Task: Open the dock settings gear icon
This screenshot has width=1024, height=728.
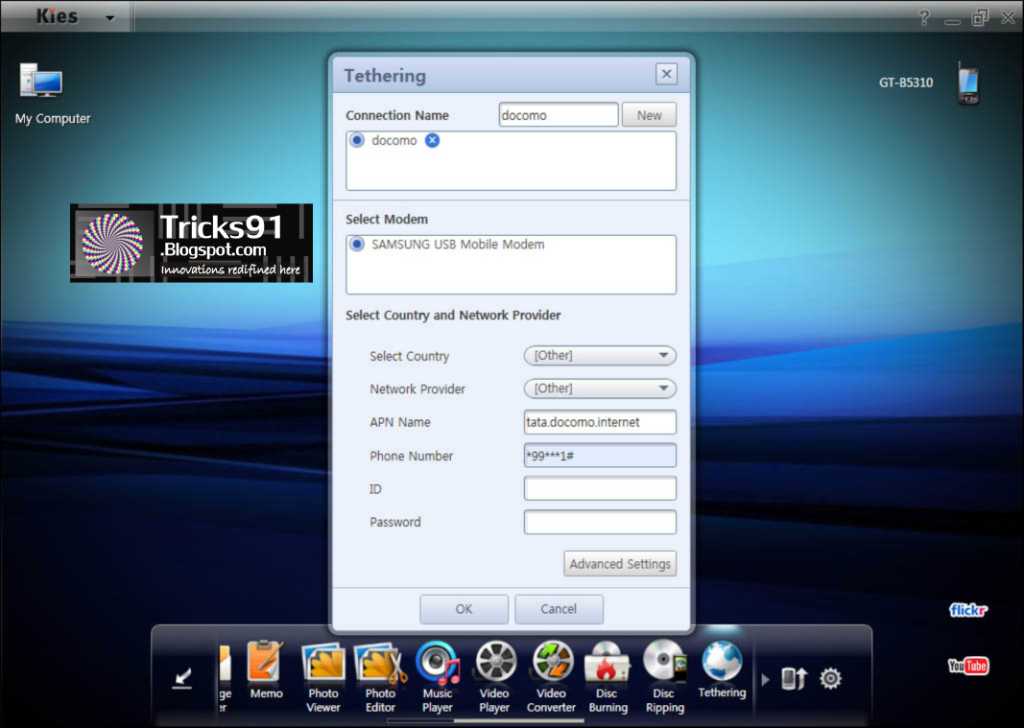Action: pyautogui.click(x=831, y=678)
